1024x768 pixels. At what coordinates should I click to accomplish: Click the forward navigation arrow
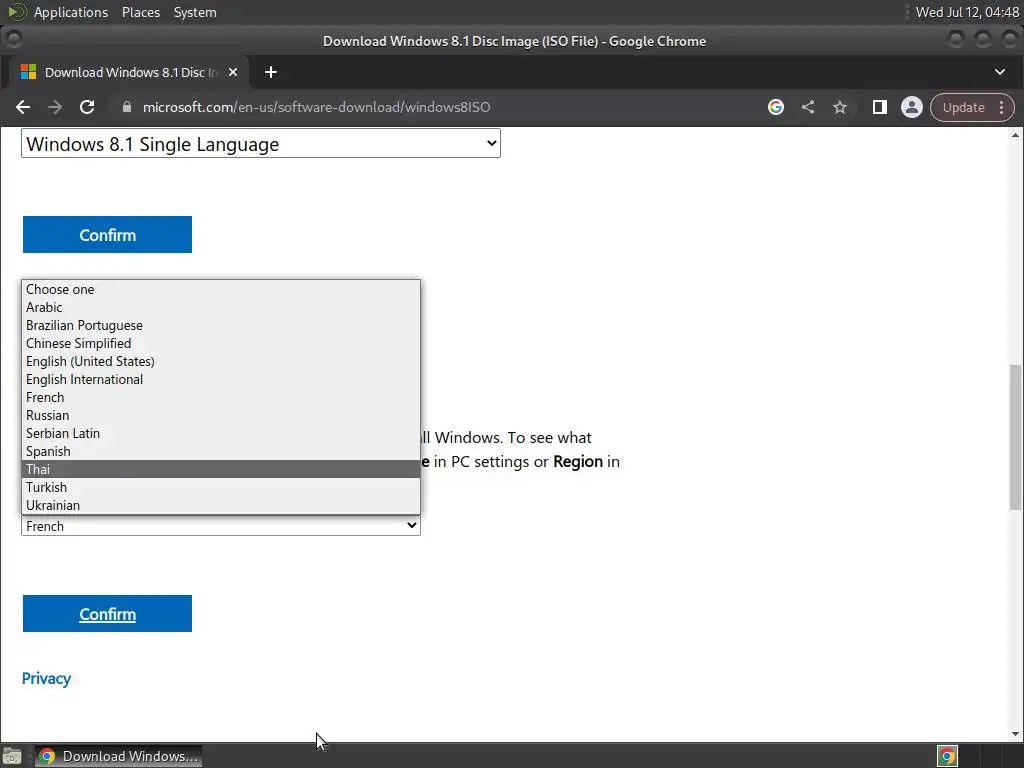pyautogui.click(x=55, y=107)
